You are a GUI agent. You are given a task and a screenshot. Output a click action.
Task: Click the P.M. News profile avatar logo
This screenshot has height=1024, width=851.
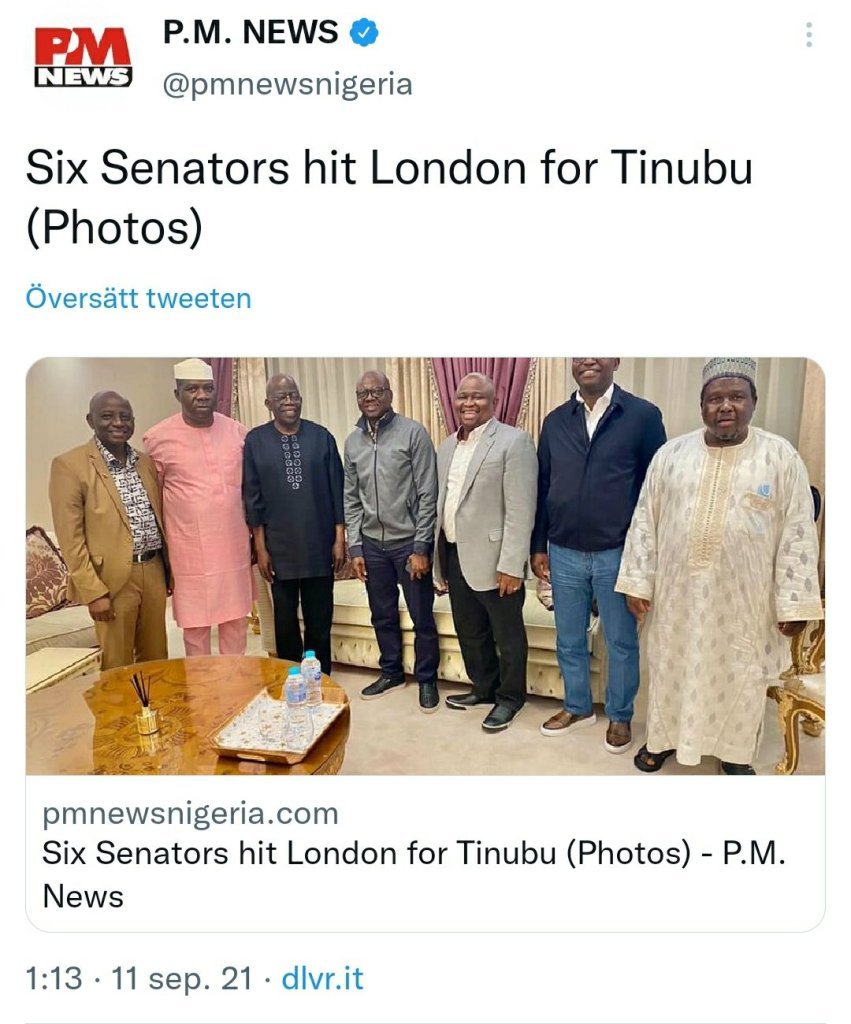(x=83, y=57)
